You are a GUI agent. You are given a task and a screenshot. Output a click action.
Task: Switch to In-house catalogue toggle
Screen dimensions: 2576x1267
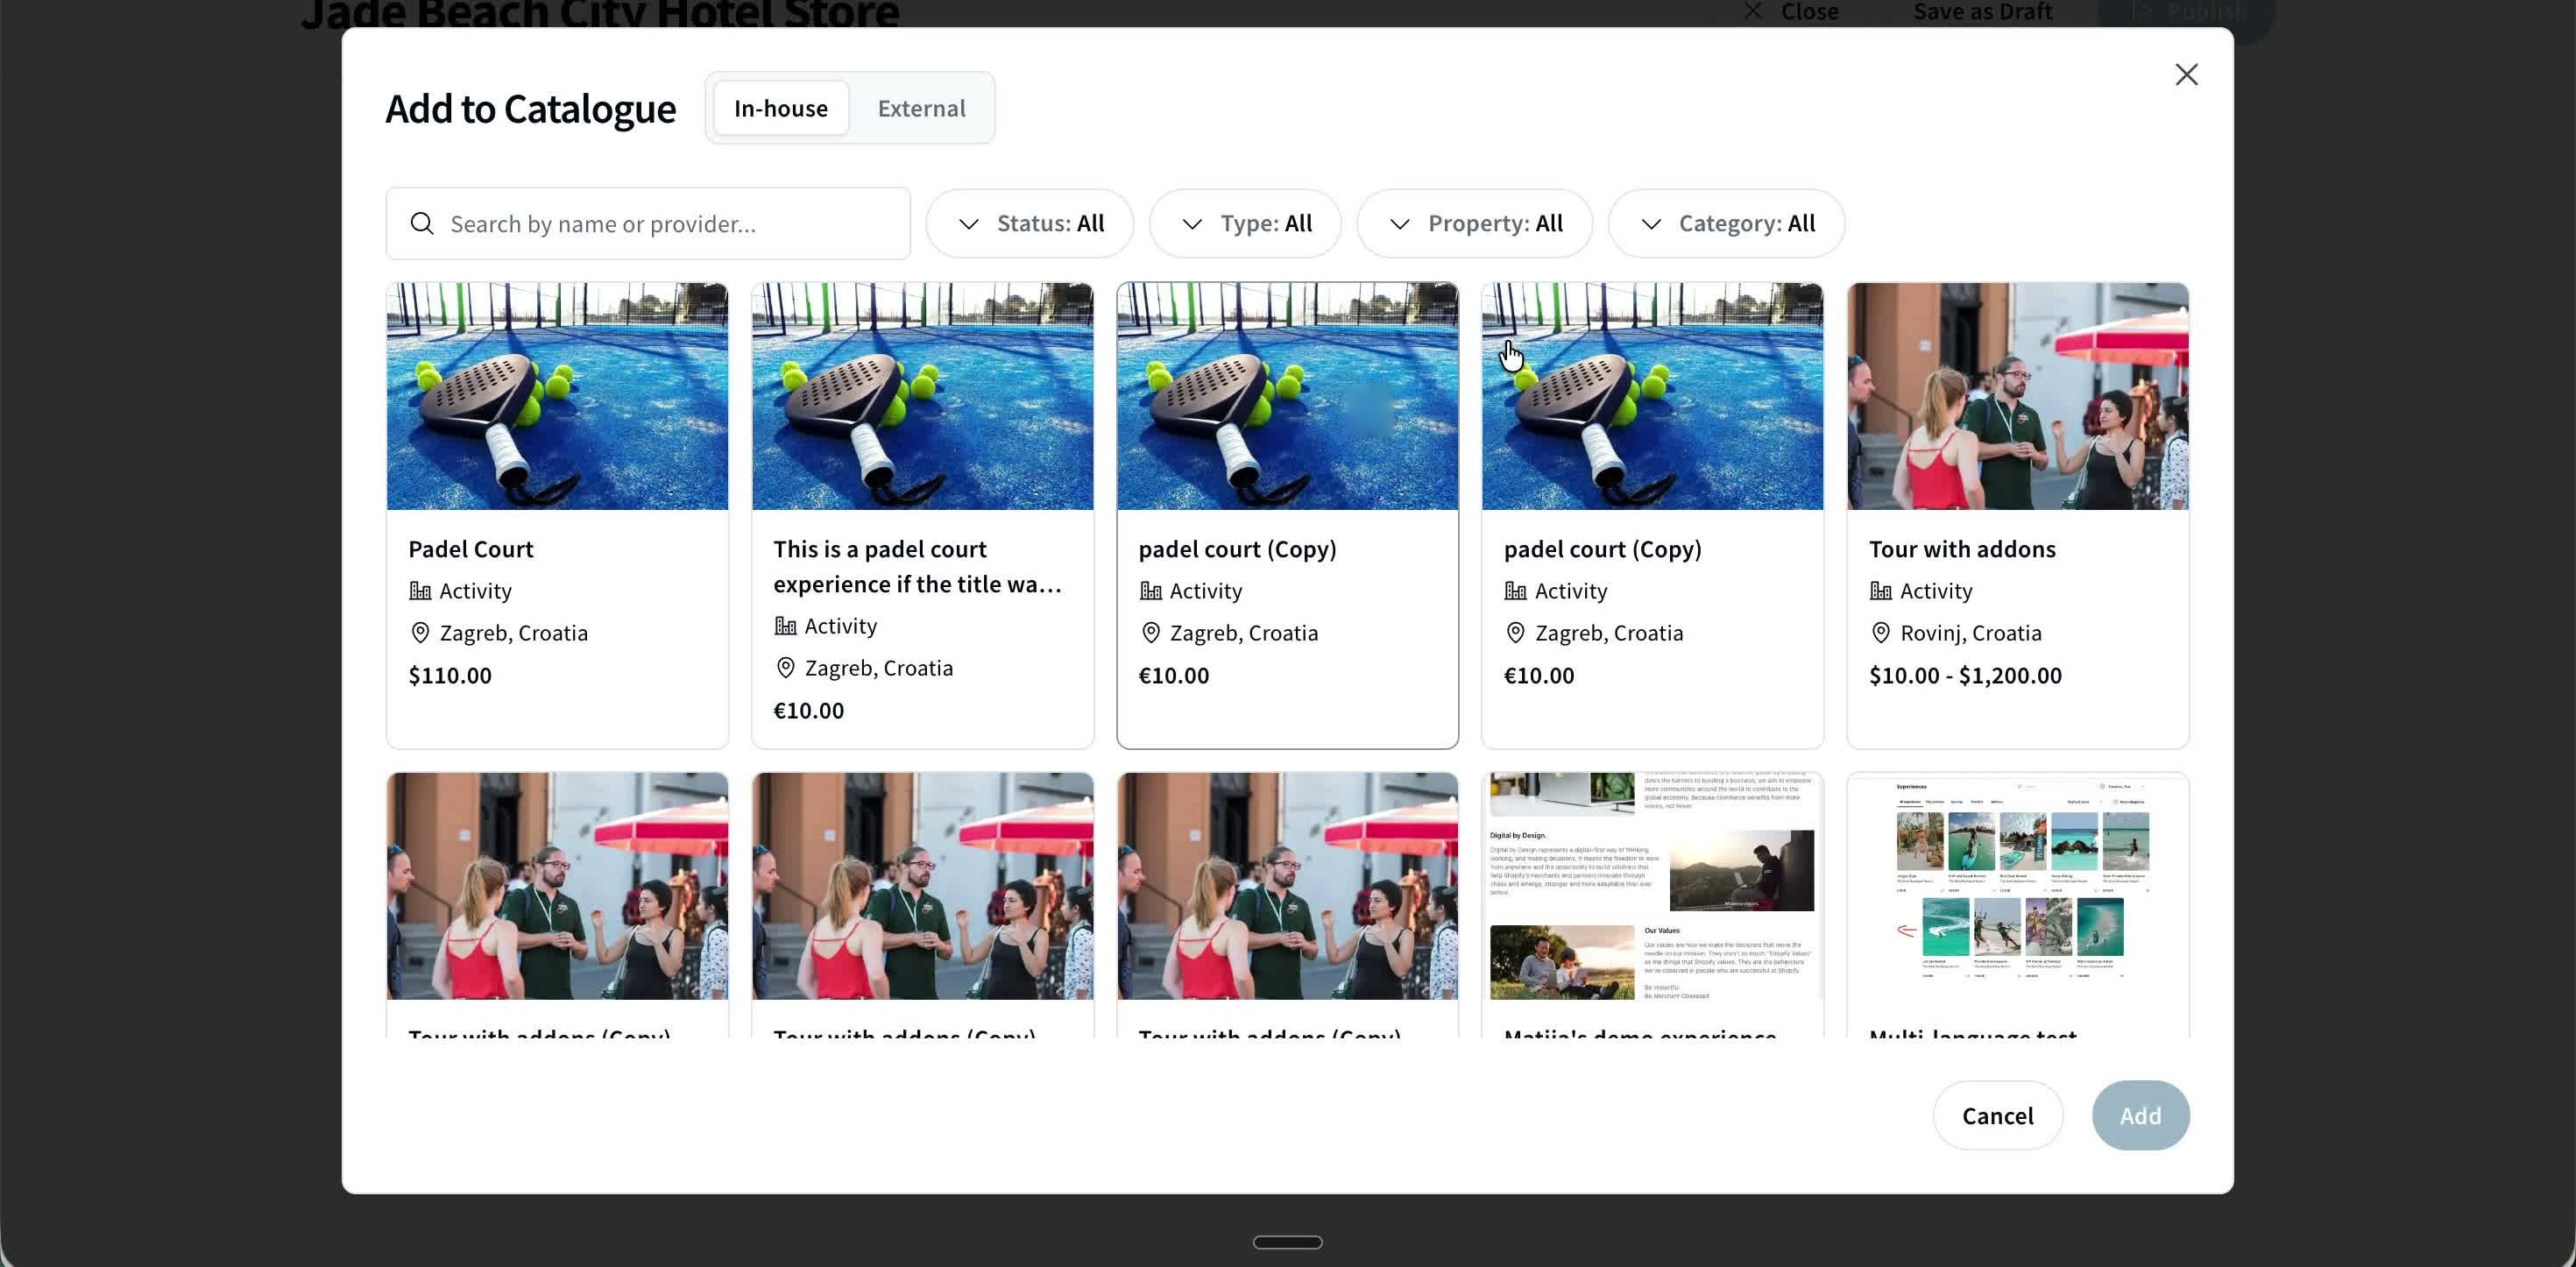pos(781,108)
